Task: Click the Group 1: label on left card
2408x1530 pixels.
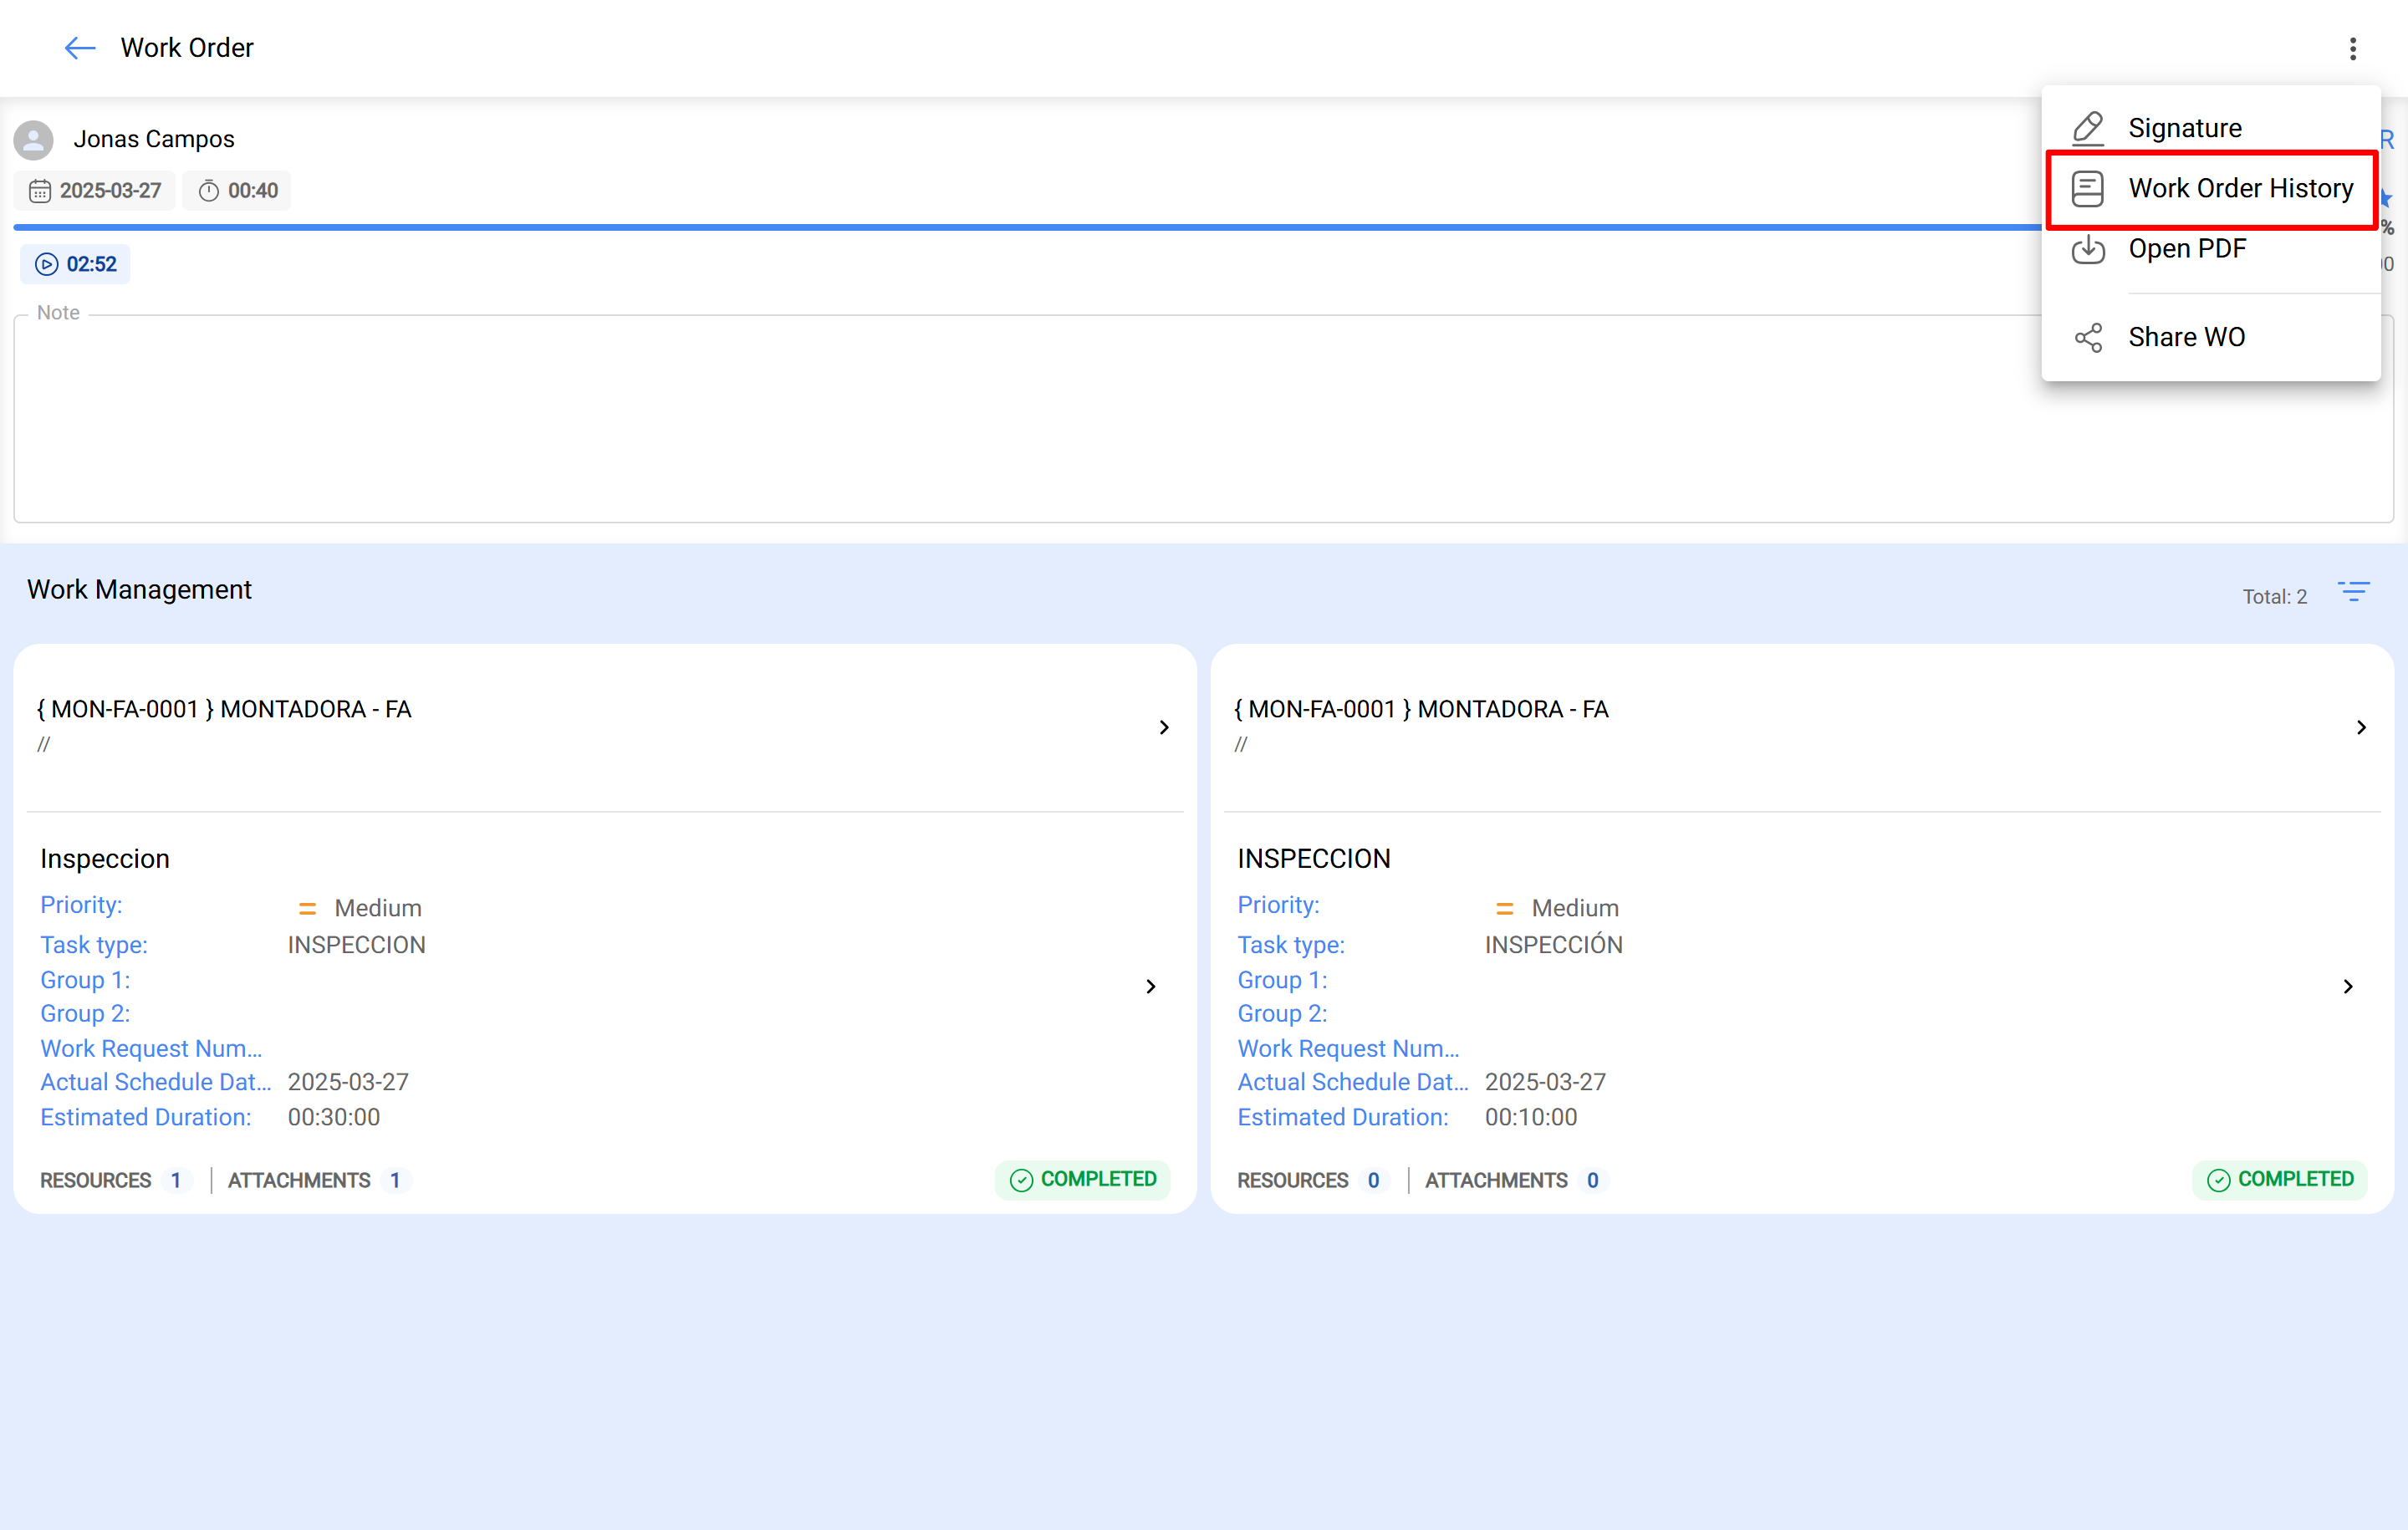Action: (x=85, y=981)
